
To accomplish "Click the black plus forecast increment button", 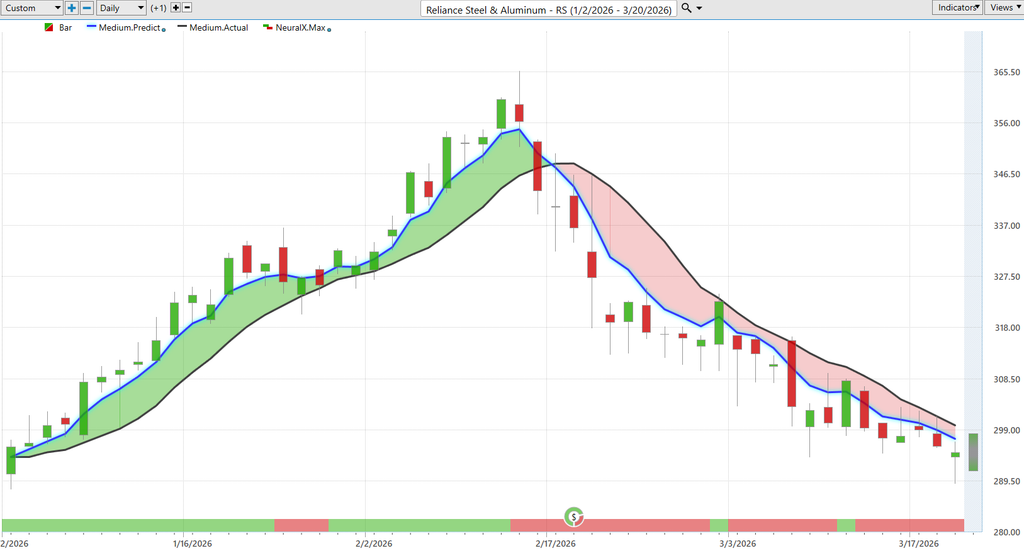I will coord(175,8).
